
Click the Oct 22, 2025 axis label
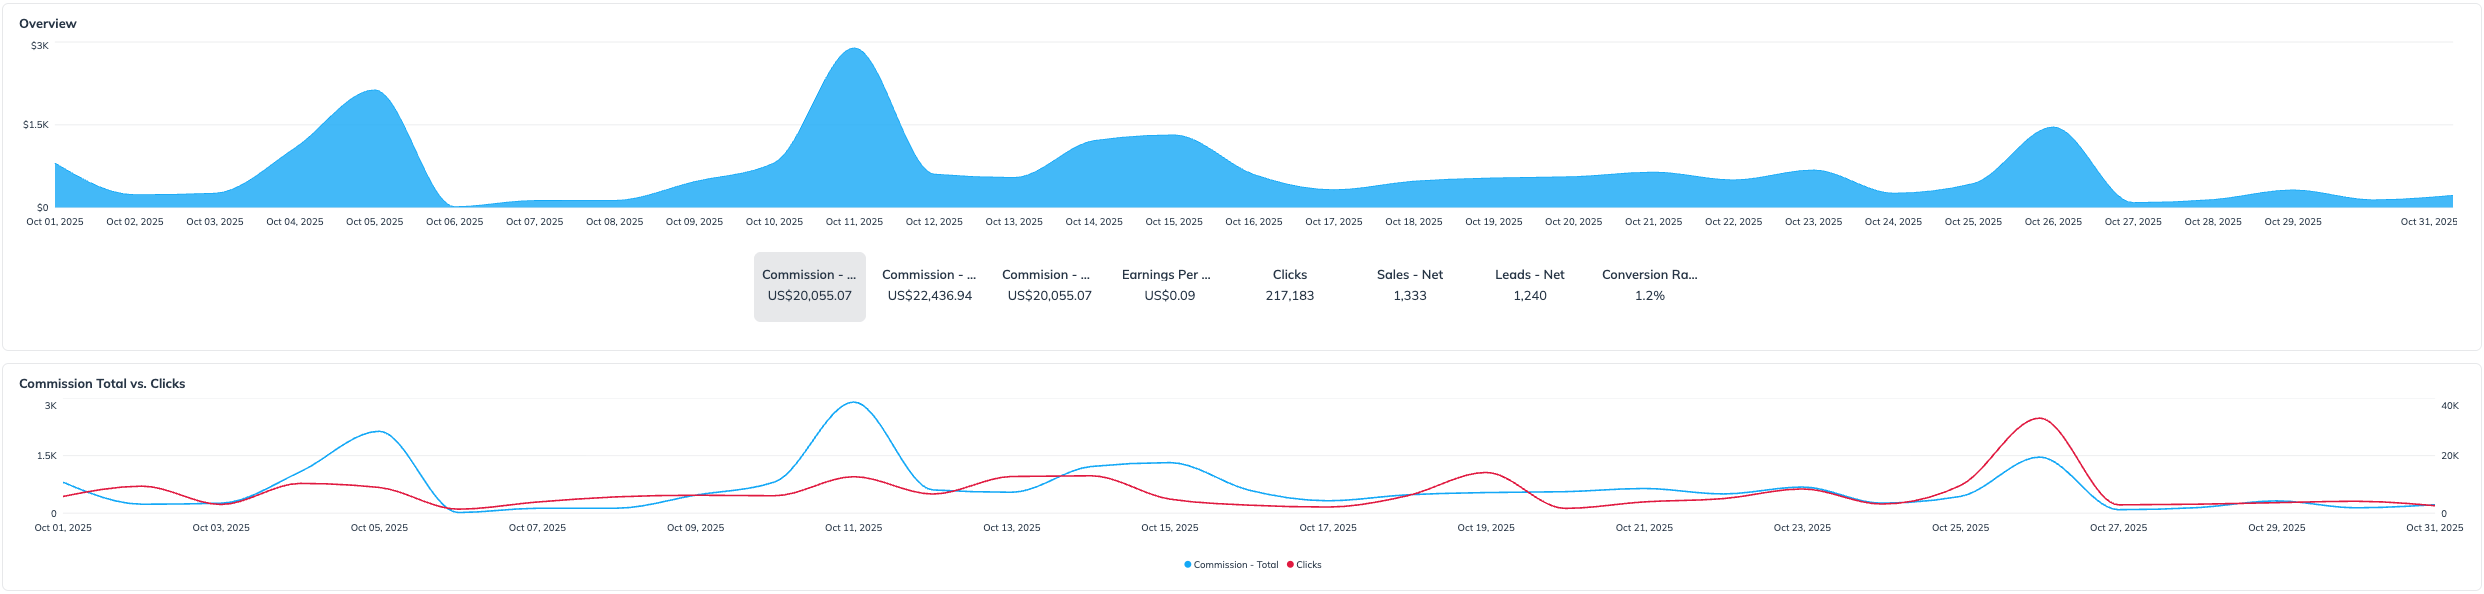coord(1734,222)
